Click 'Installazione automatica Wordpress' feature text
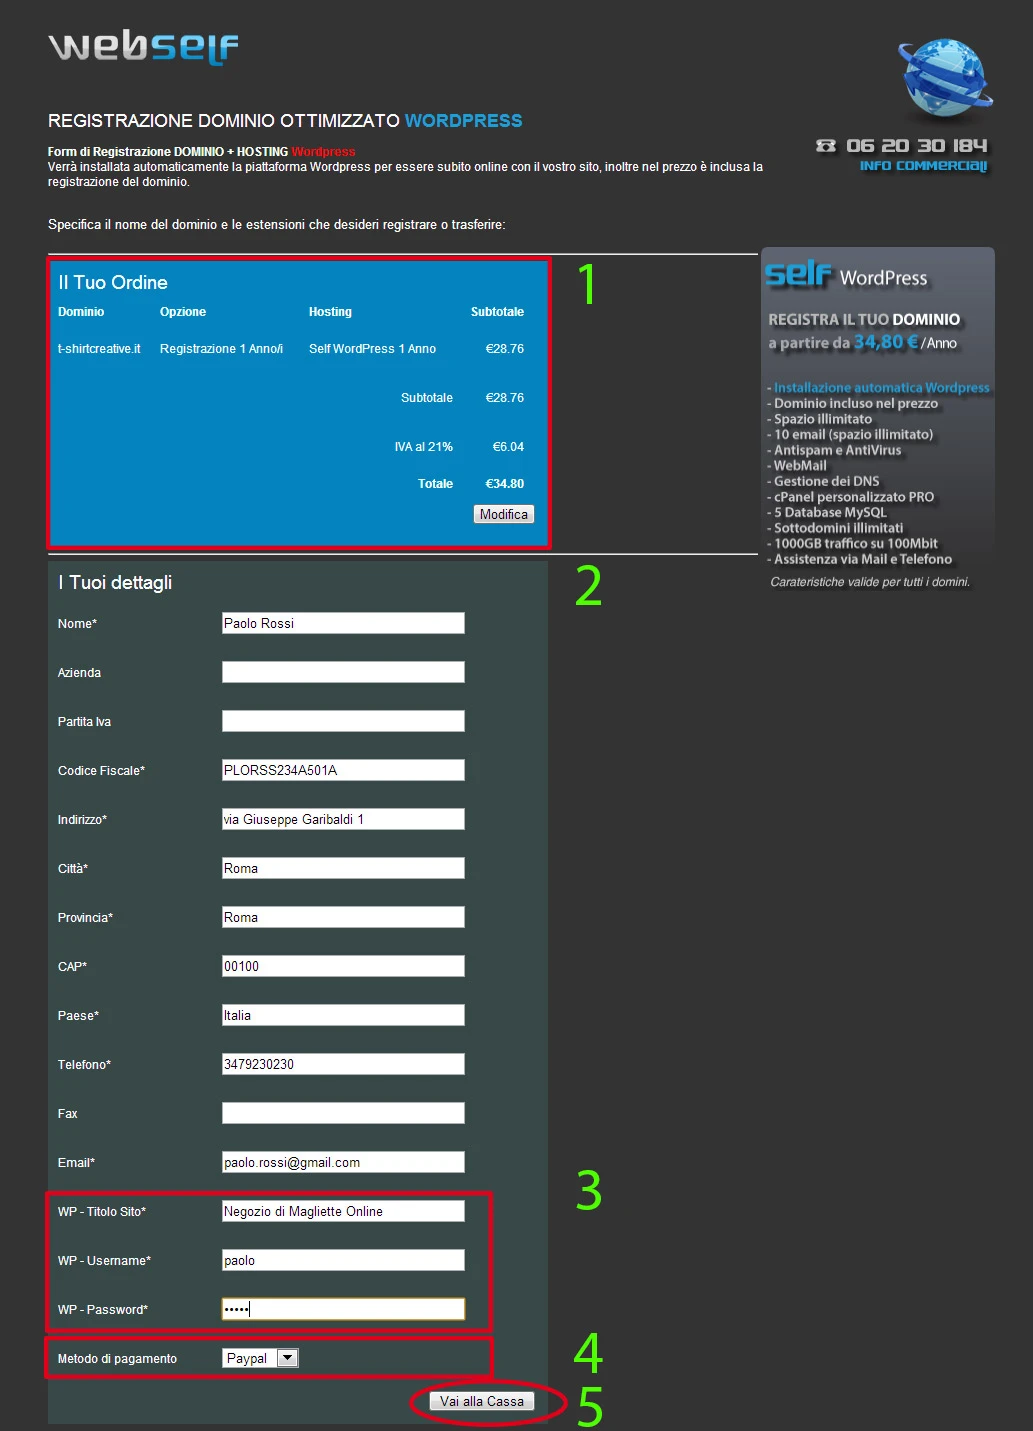The width and height of the screenshot is (1033, 1431). point(881,388)
